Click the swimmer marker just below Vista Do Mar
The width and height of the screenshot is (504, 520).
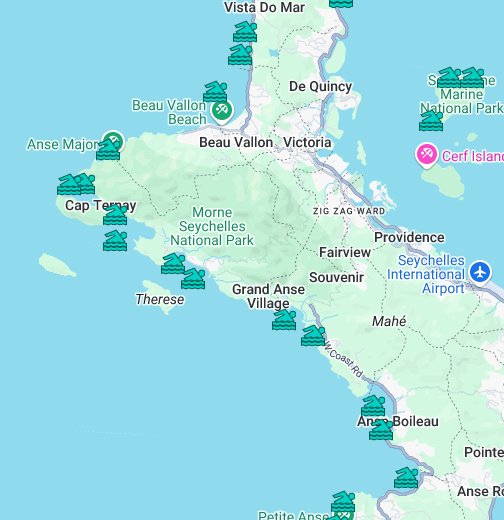click(245, 32)
